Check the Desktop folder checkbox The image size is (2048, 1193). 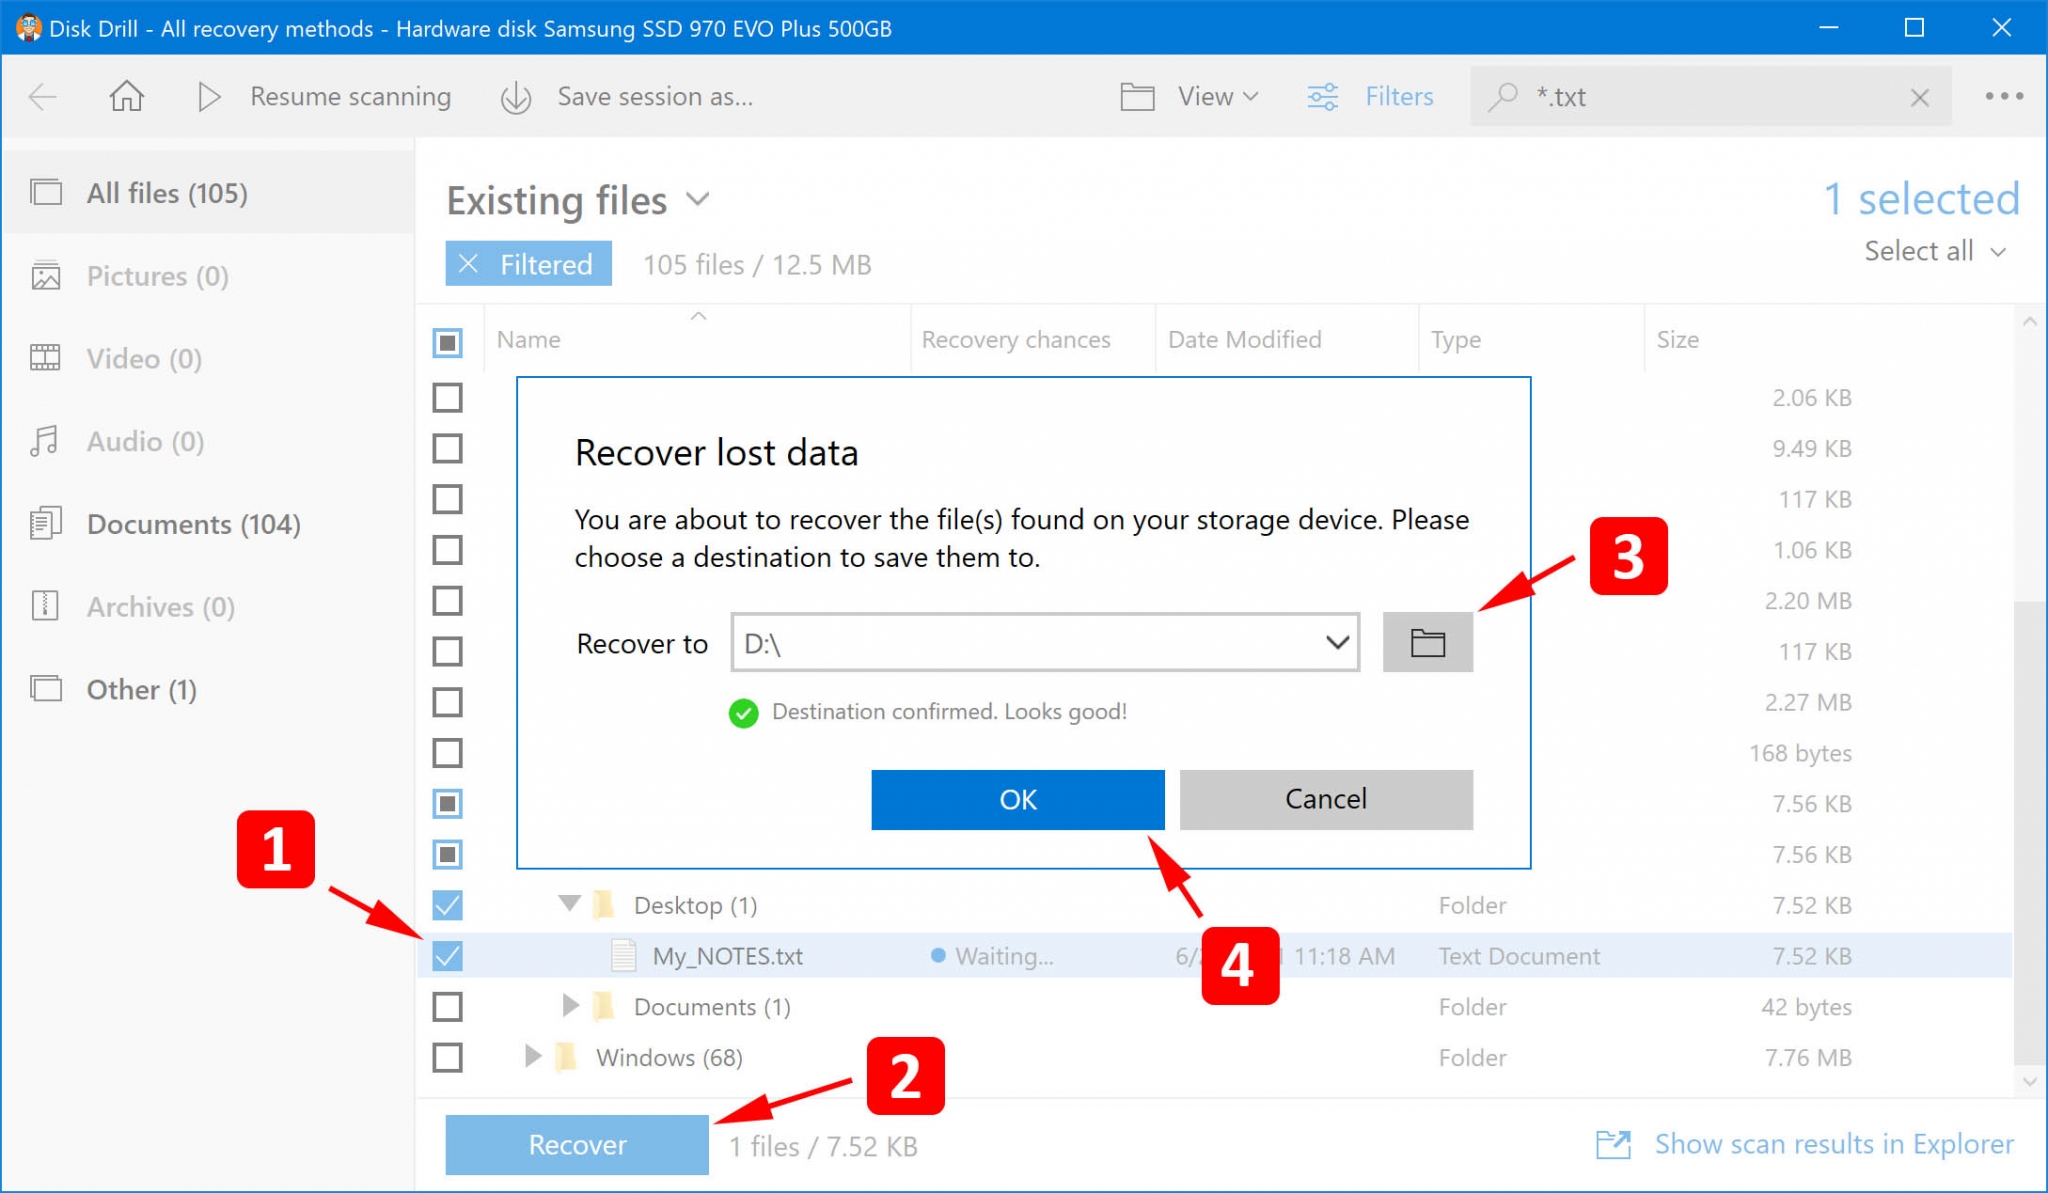[x=447, y=905]
